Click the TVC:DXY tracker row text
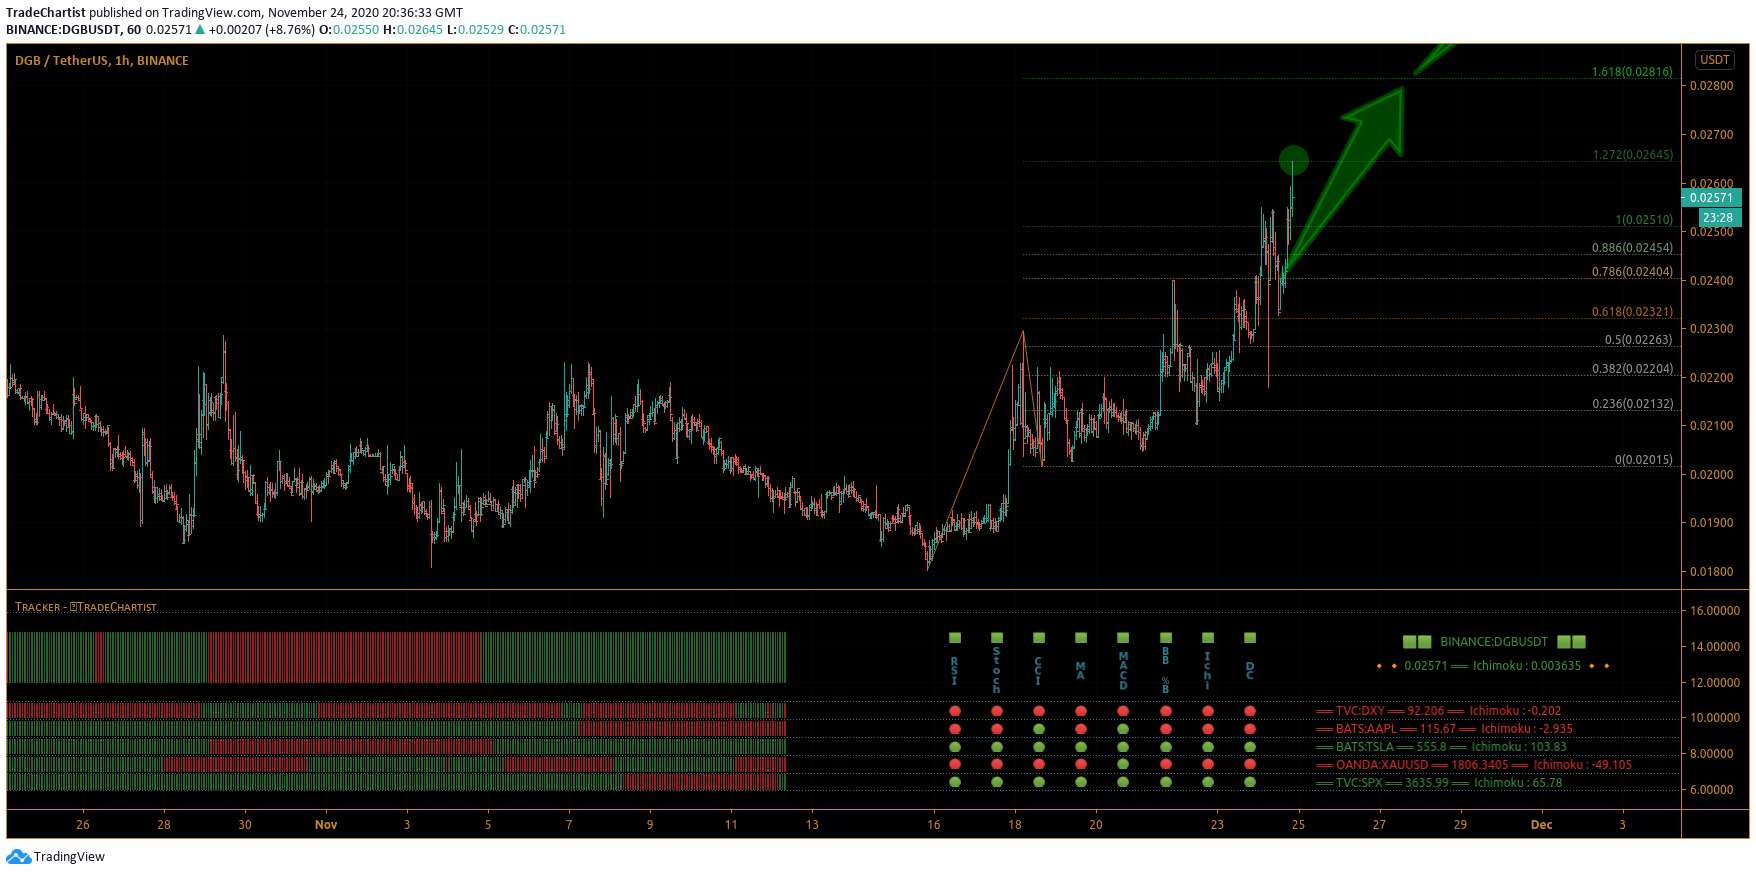This screenshot has width=1756, height=875. [1438, 711]
